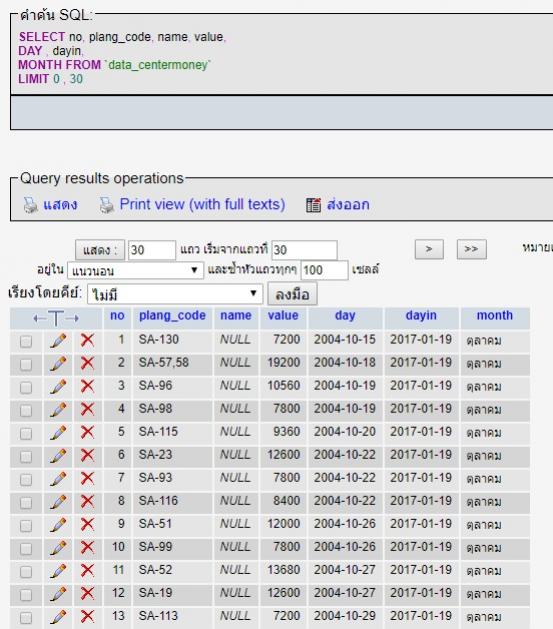
Task: Toggle the full texts arrows icon in table header
Action: (56, 319)
